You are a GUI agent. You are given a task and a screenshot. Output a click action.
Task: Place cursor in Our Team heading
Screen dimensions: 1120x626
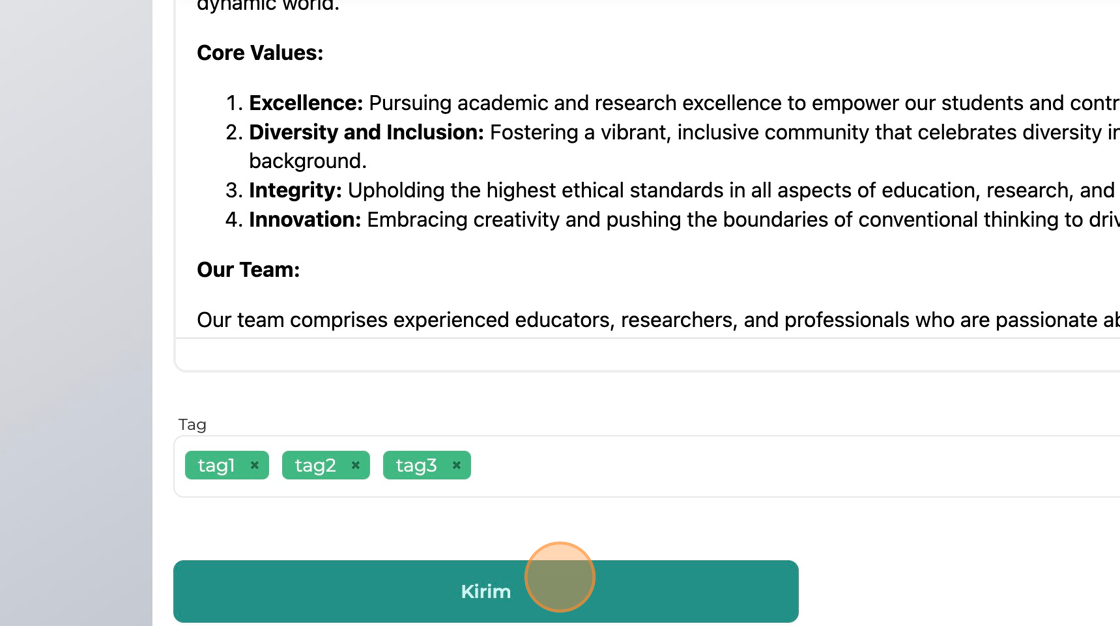pos(248,270)
